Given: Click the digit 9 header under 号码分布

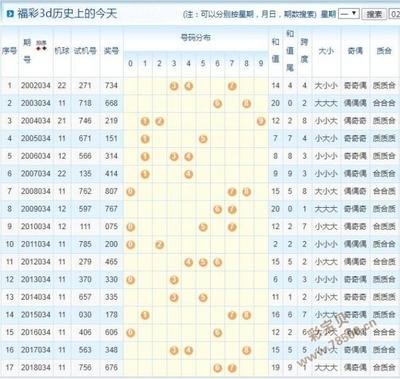Looking at the screenshot, I should coord(261,64).
